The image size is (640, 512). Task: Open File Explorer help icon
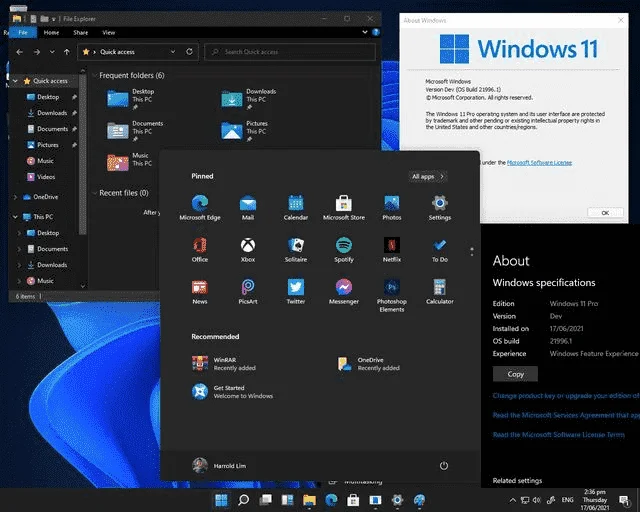pos(376,32)
